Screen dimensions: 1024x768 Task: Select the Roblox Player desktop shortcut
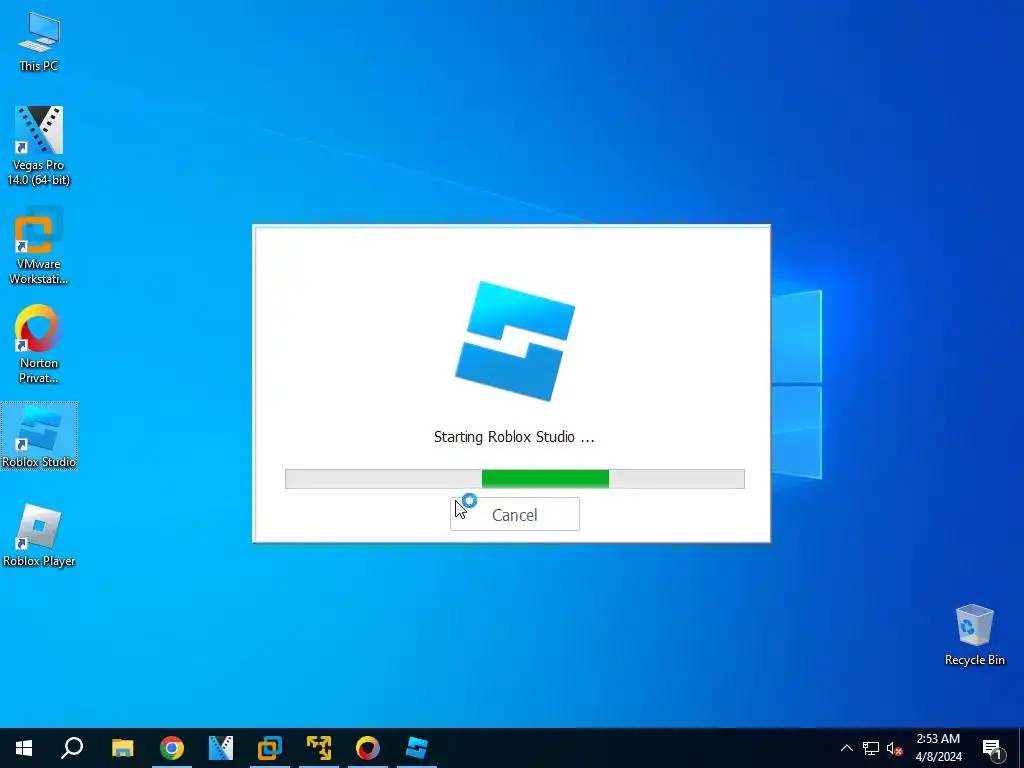click(39, 535)
